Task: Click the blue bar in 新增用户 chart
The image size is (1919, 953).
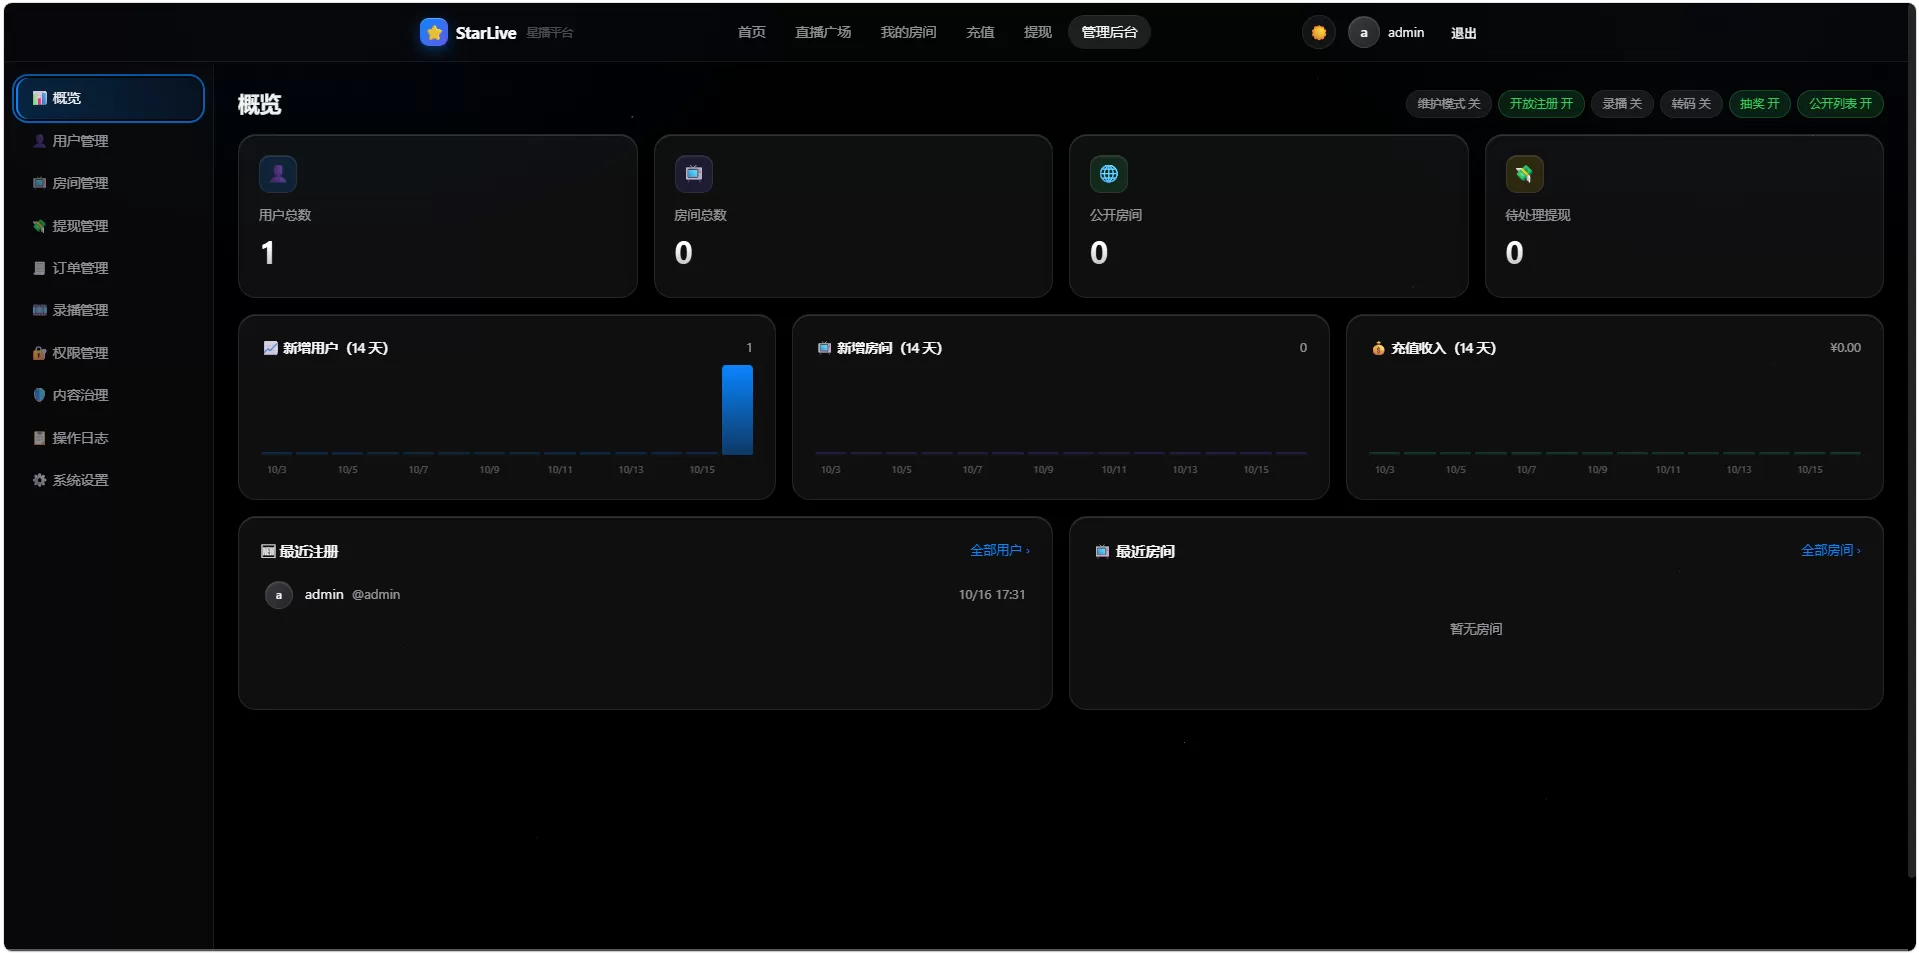Action: click(737, 410)
